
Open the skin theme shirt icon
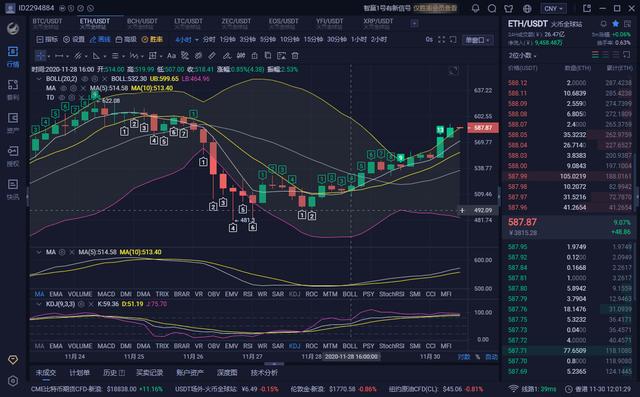tap(509, 8)
